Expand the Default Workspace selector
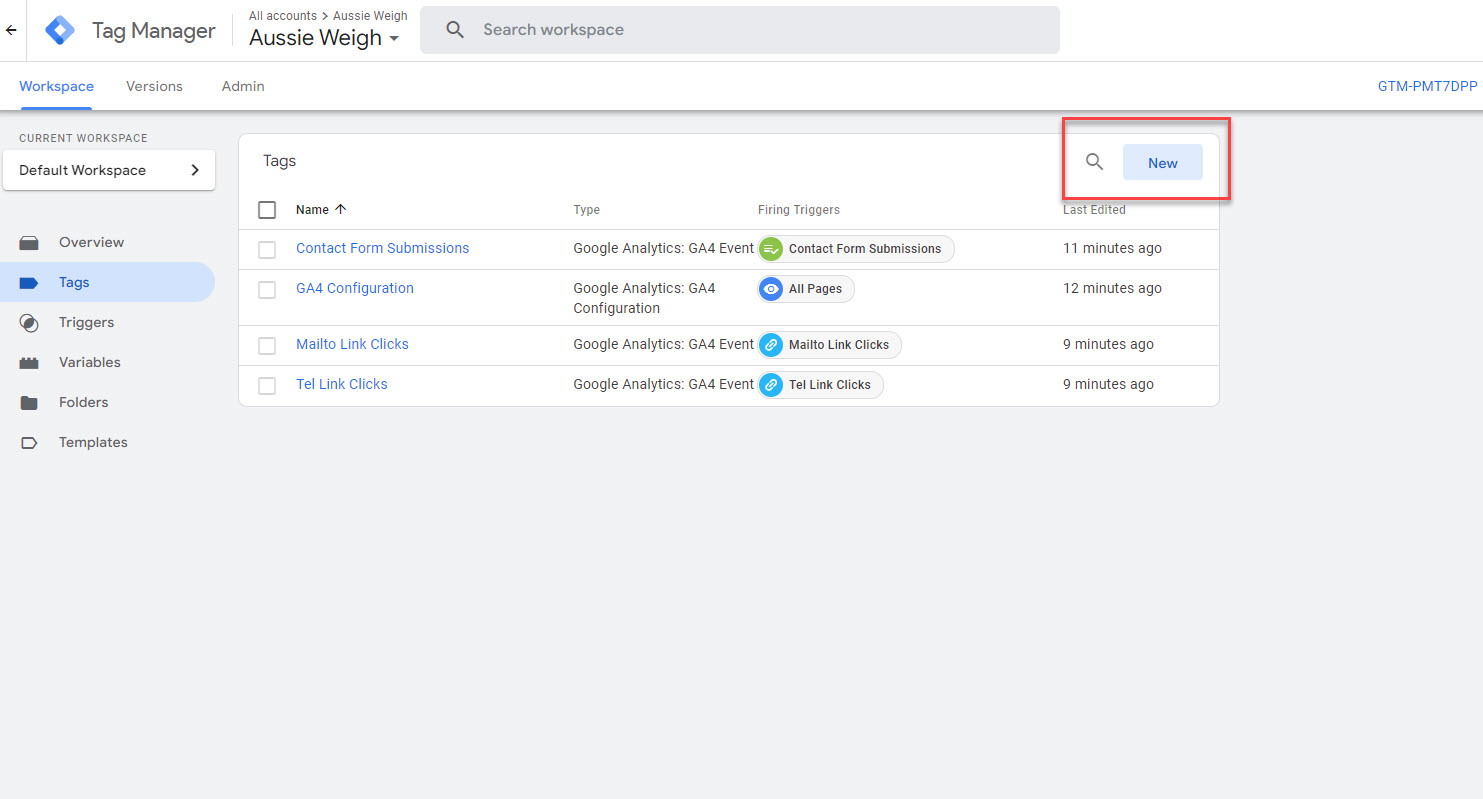 109,170
